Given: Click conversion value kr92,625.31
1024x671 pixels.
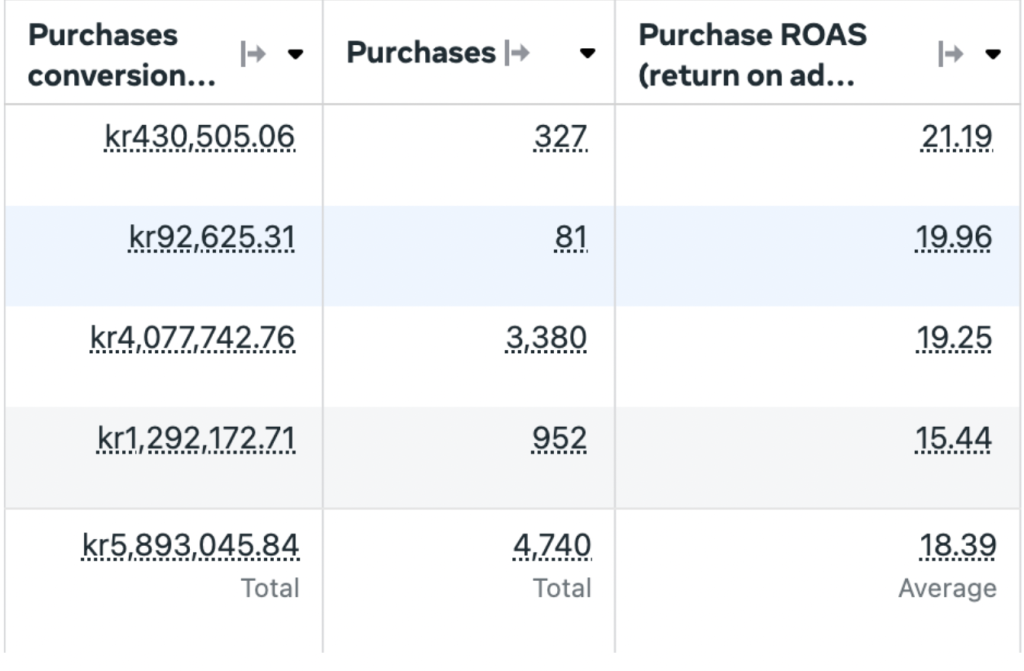Looking at the screenshot, I should pos(212,238).
